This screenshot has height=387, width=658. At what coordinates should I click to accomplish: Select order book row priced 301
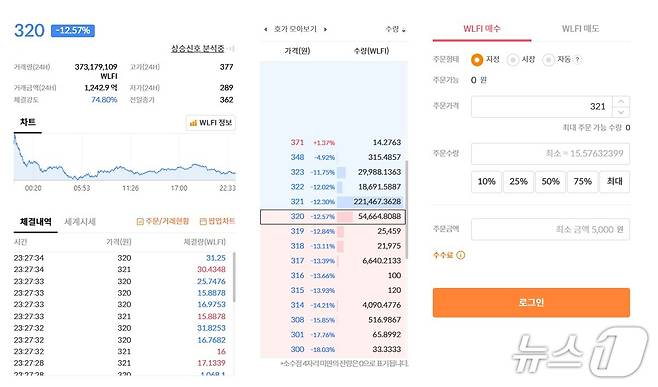(x=334, y=335)
